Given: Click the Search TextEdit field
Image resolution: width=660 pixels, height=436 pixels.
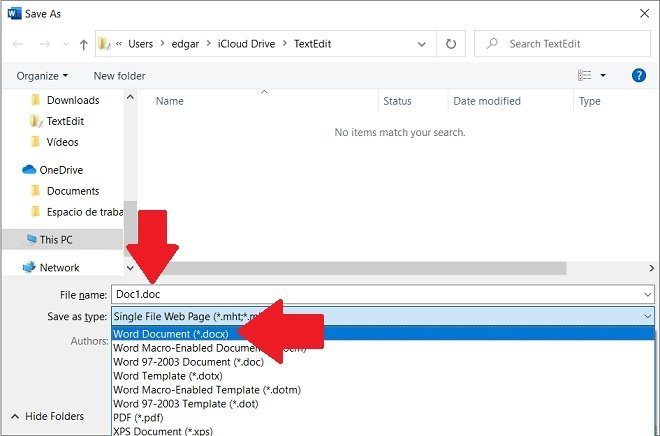Looking at the screenshot, I should coord(562,44).
